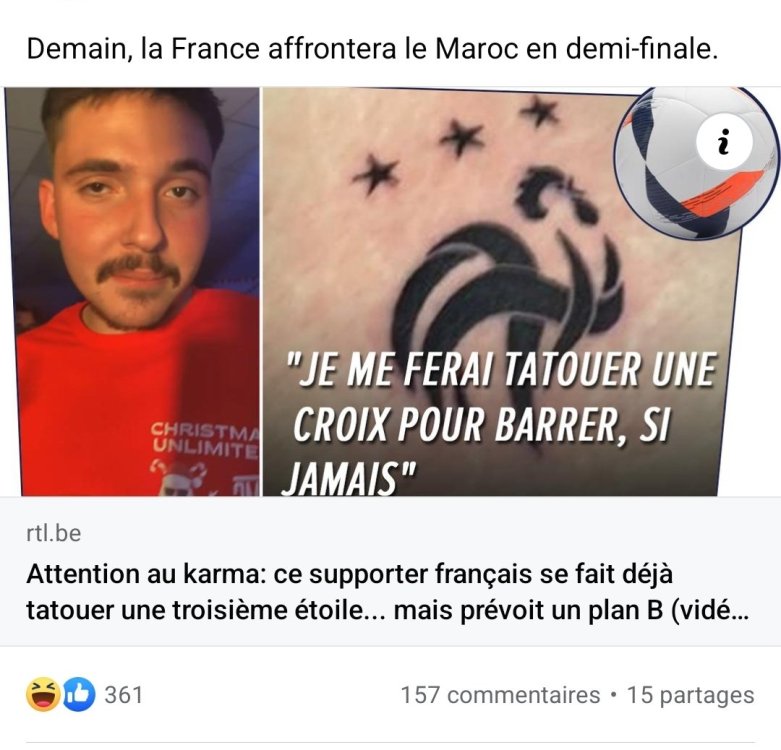Viewport: 781px width, 750px height.
Task: Click the blue Like thumbs-up reaction icon
Action: [79, 694]
